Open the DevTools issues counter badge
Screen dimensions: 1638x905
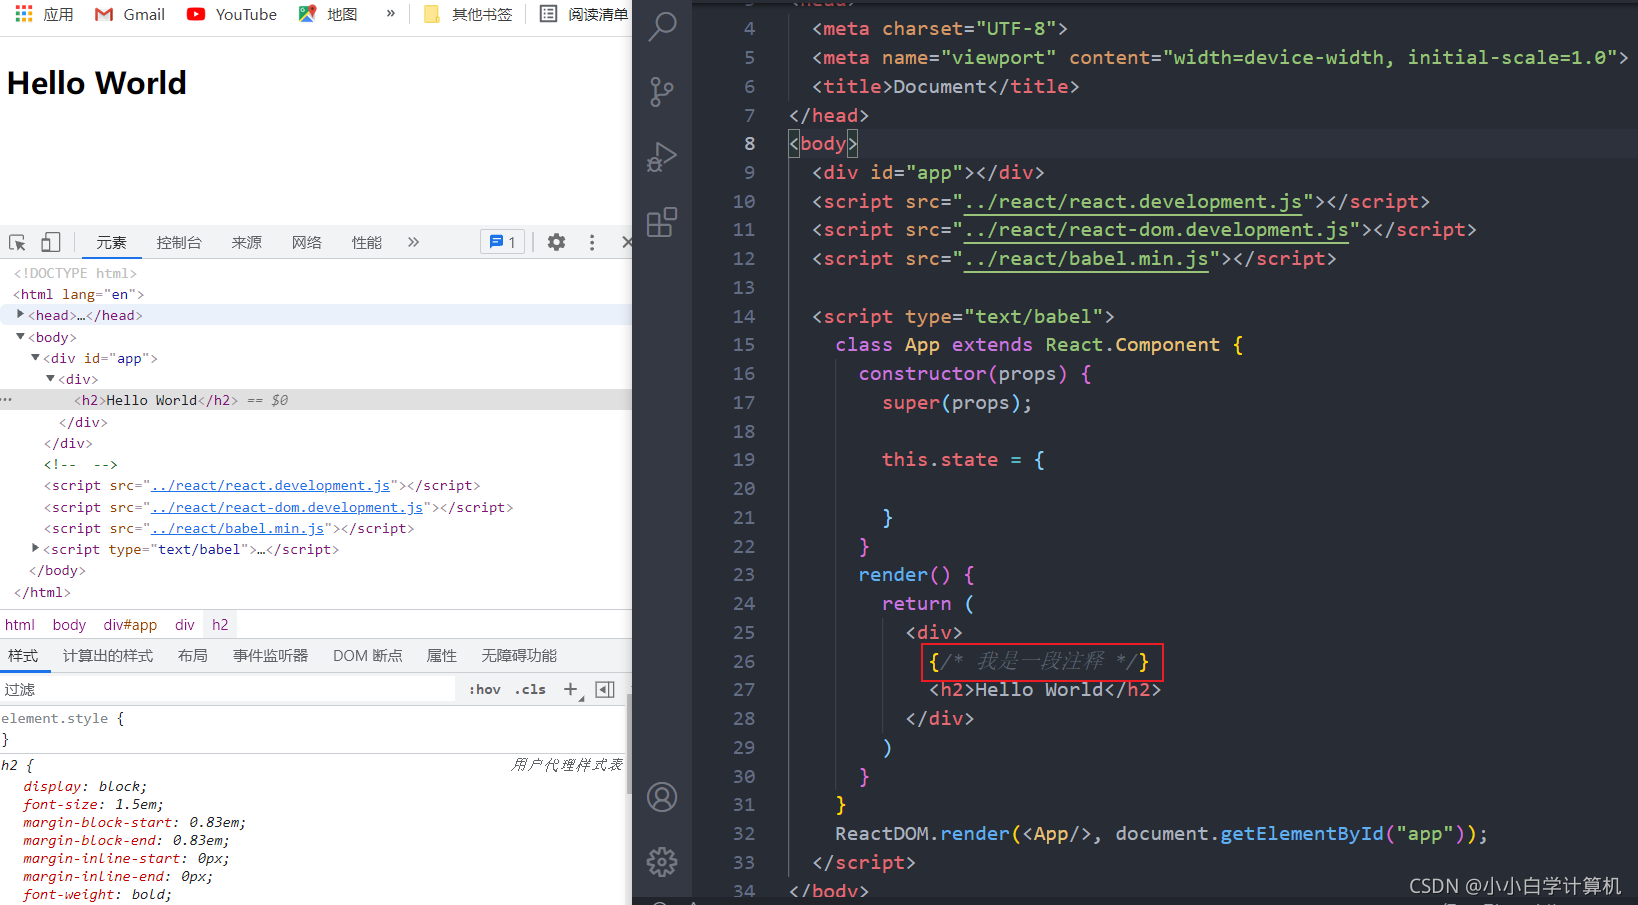click(502, 242)
